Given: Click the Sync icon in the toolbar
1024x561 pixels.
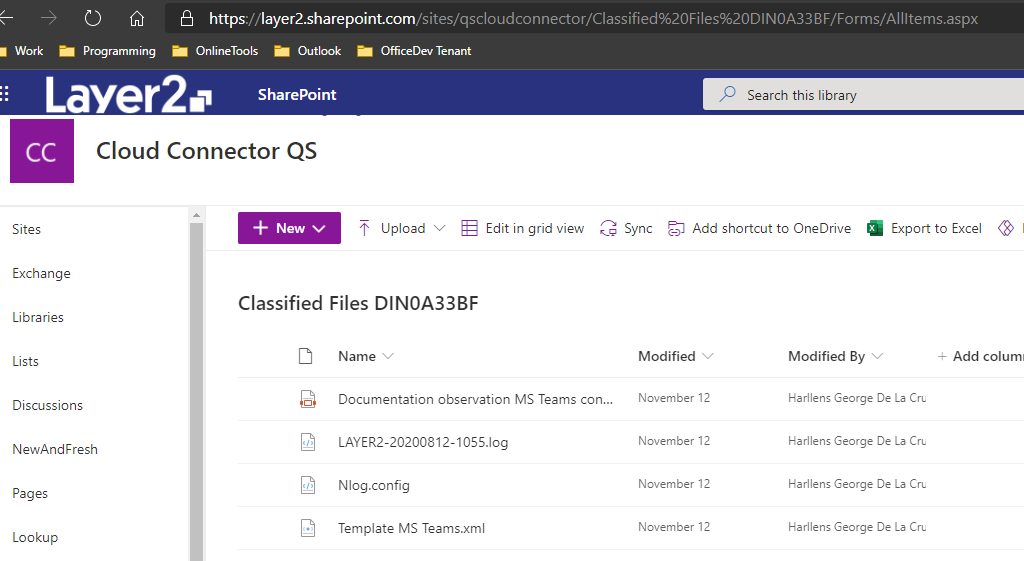Looking at the screenshot, I should point(608,228).
